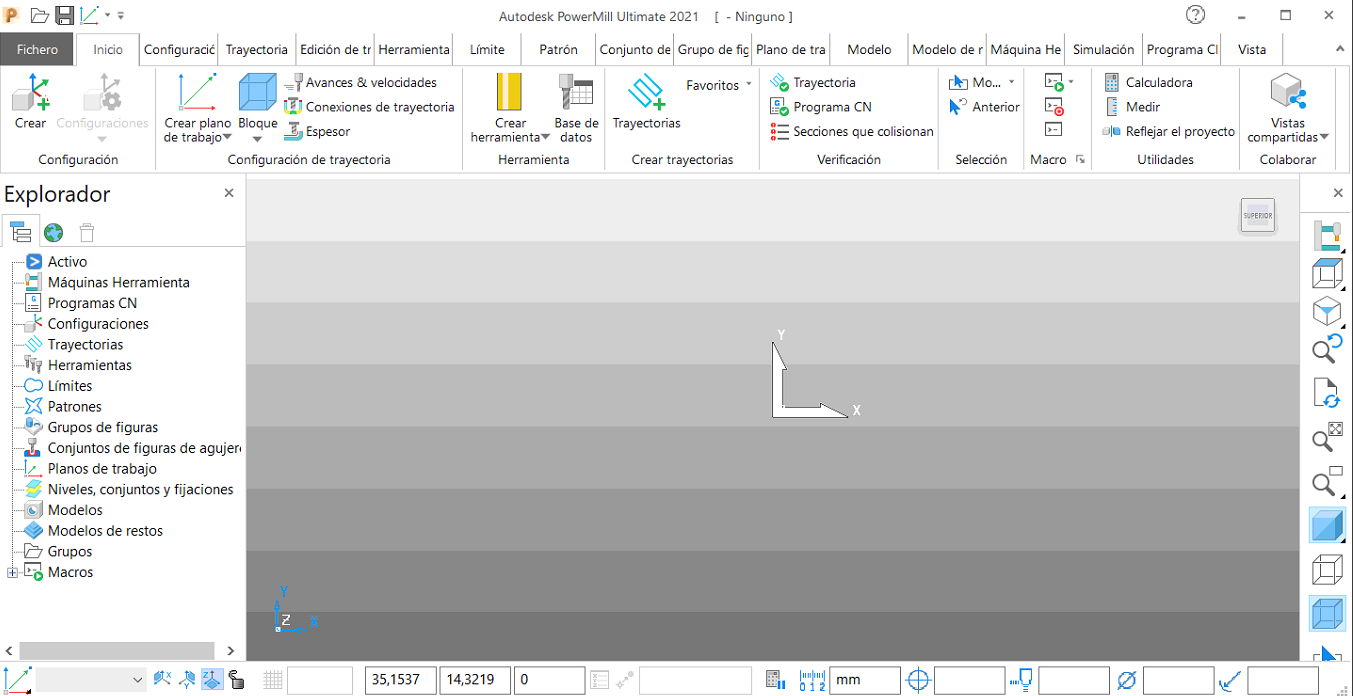This screenshot has width=1353, height=696.
Task: Click the open folder icon in title bar
Action: (x=40, y=15)
